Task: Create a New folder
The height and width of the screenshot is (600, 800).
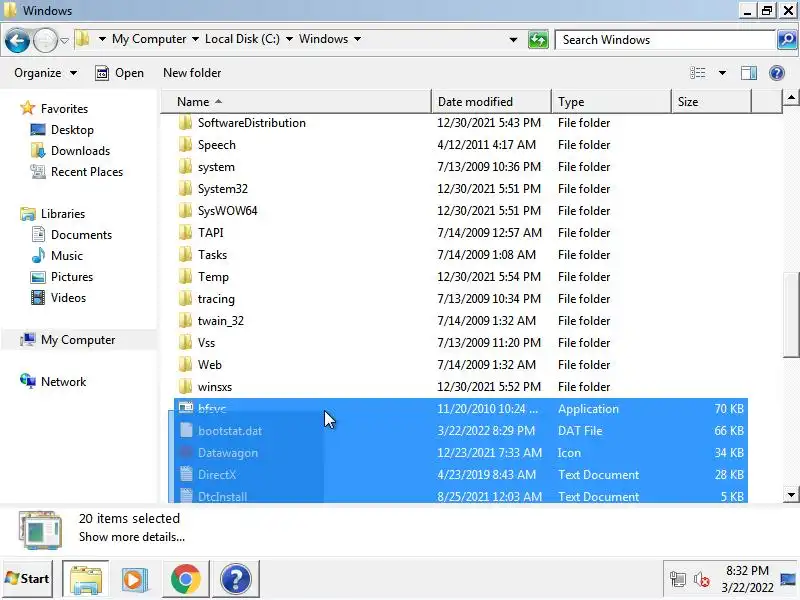Action: 192,73
